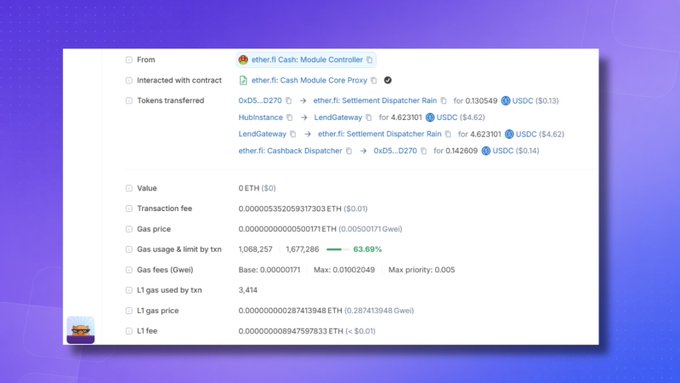
Task: Open USDC token link in third transfer row
Action: 526,134
